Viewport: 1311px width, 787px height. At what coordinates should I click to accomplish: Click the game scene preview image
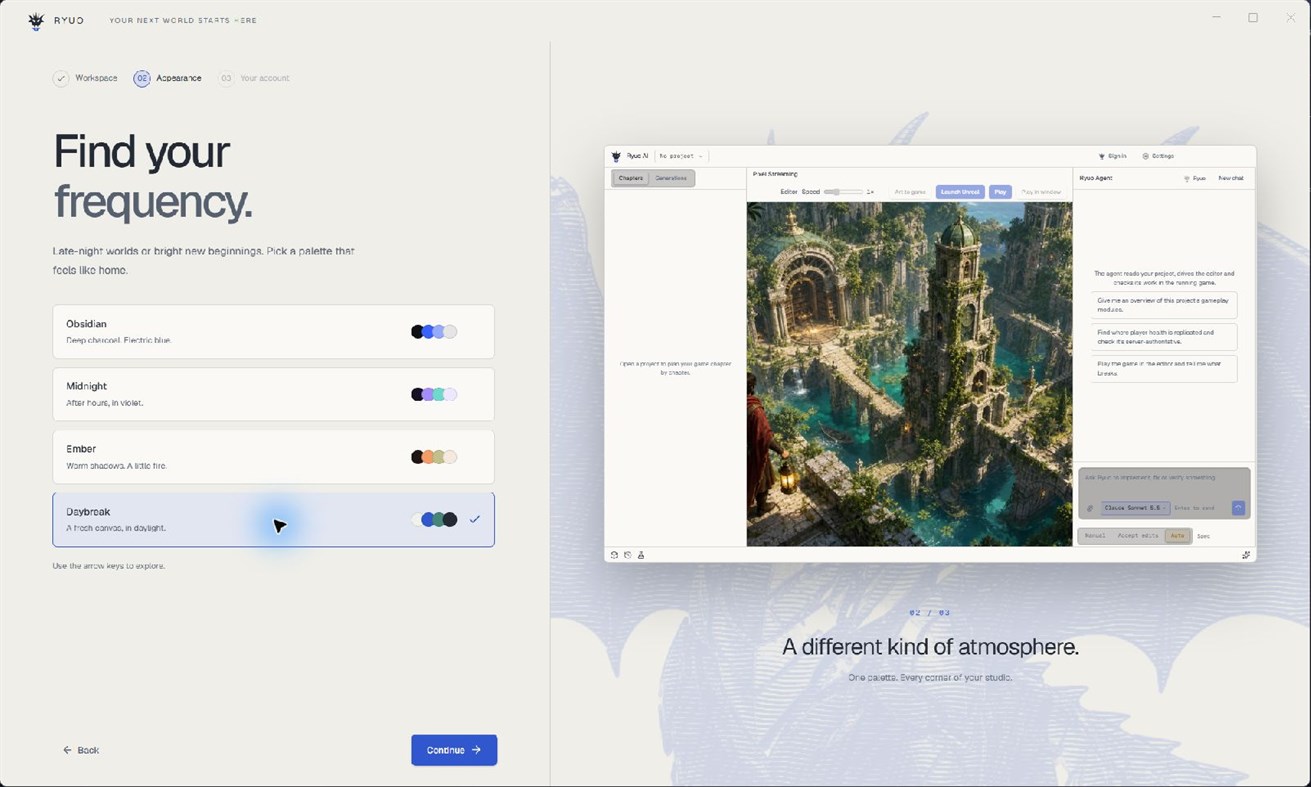pos(909,374)
